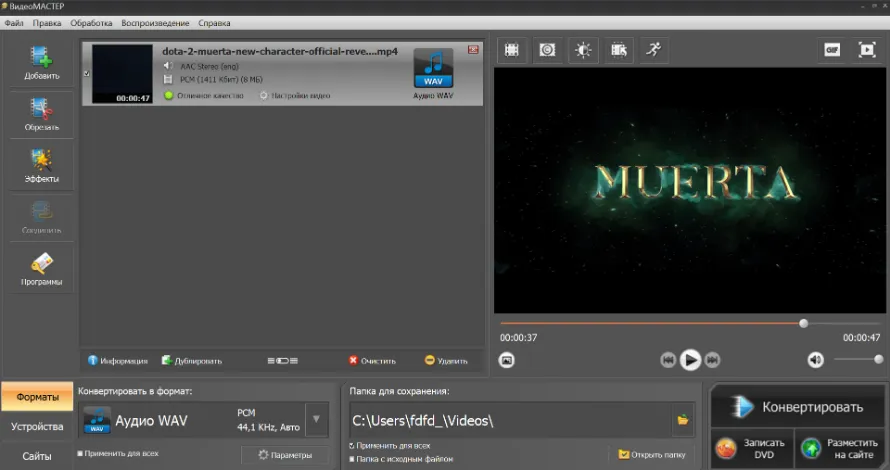Click the playback seek bar handle
The image size is (890, 470).
tap(803, 324)
